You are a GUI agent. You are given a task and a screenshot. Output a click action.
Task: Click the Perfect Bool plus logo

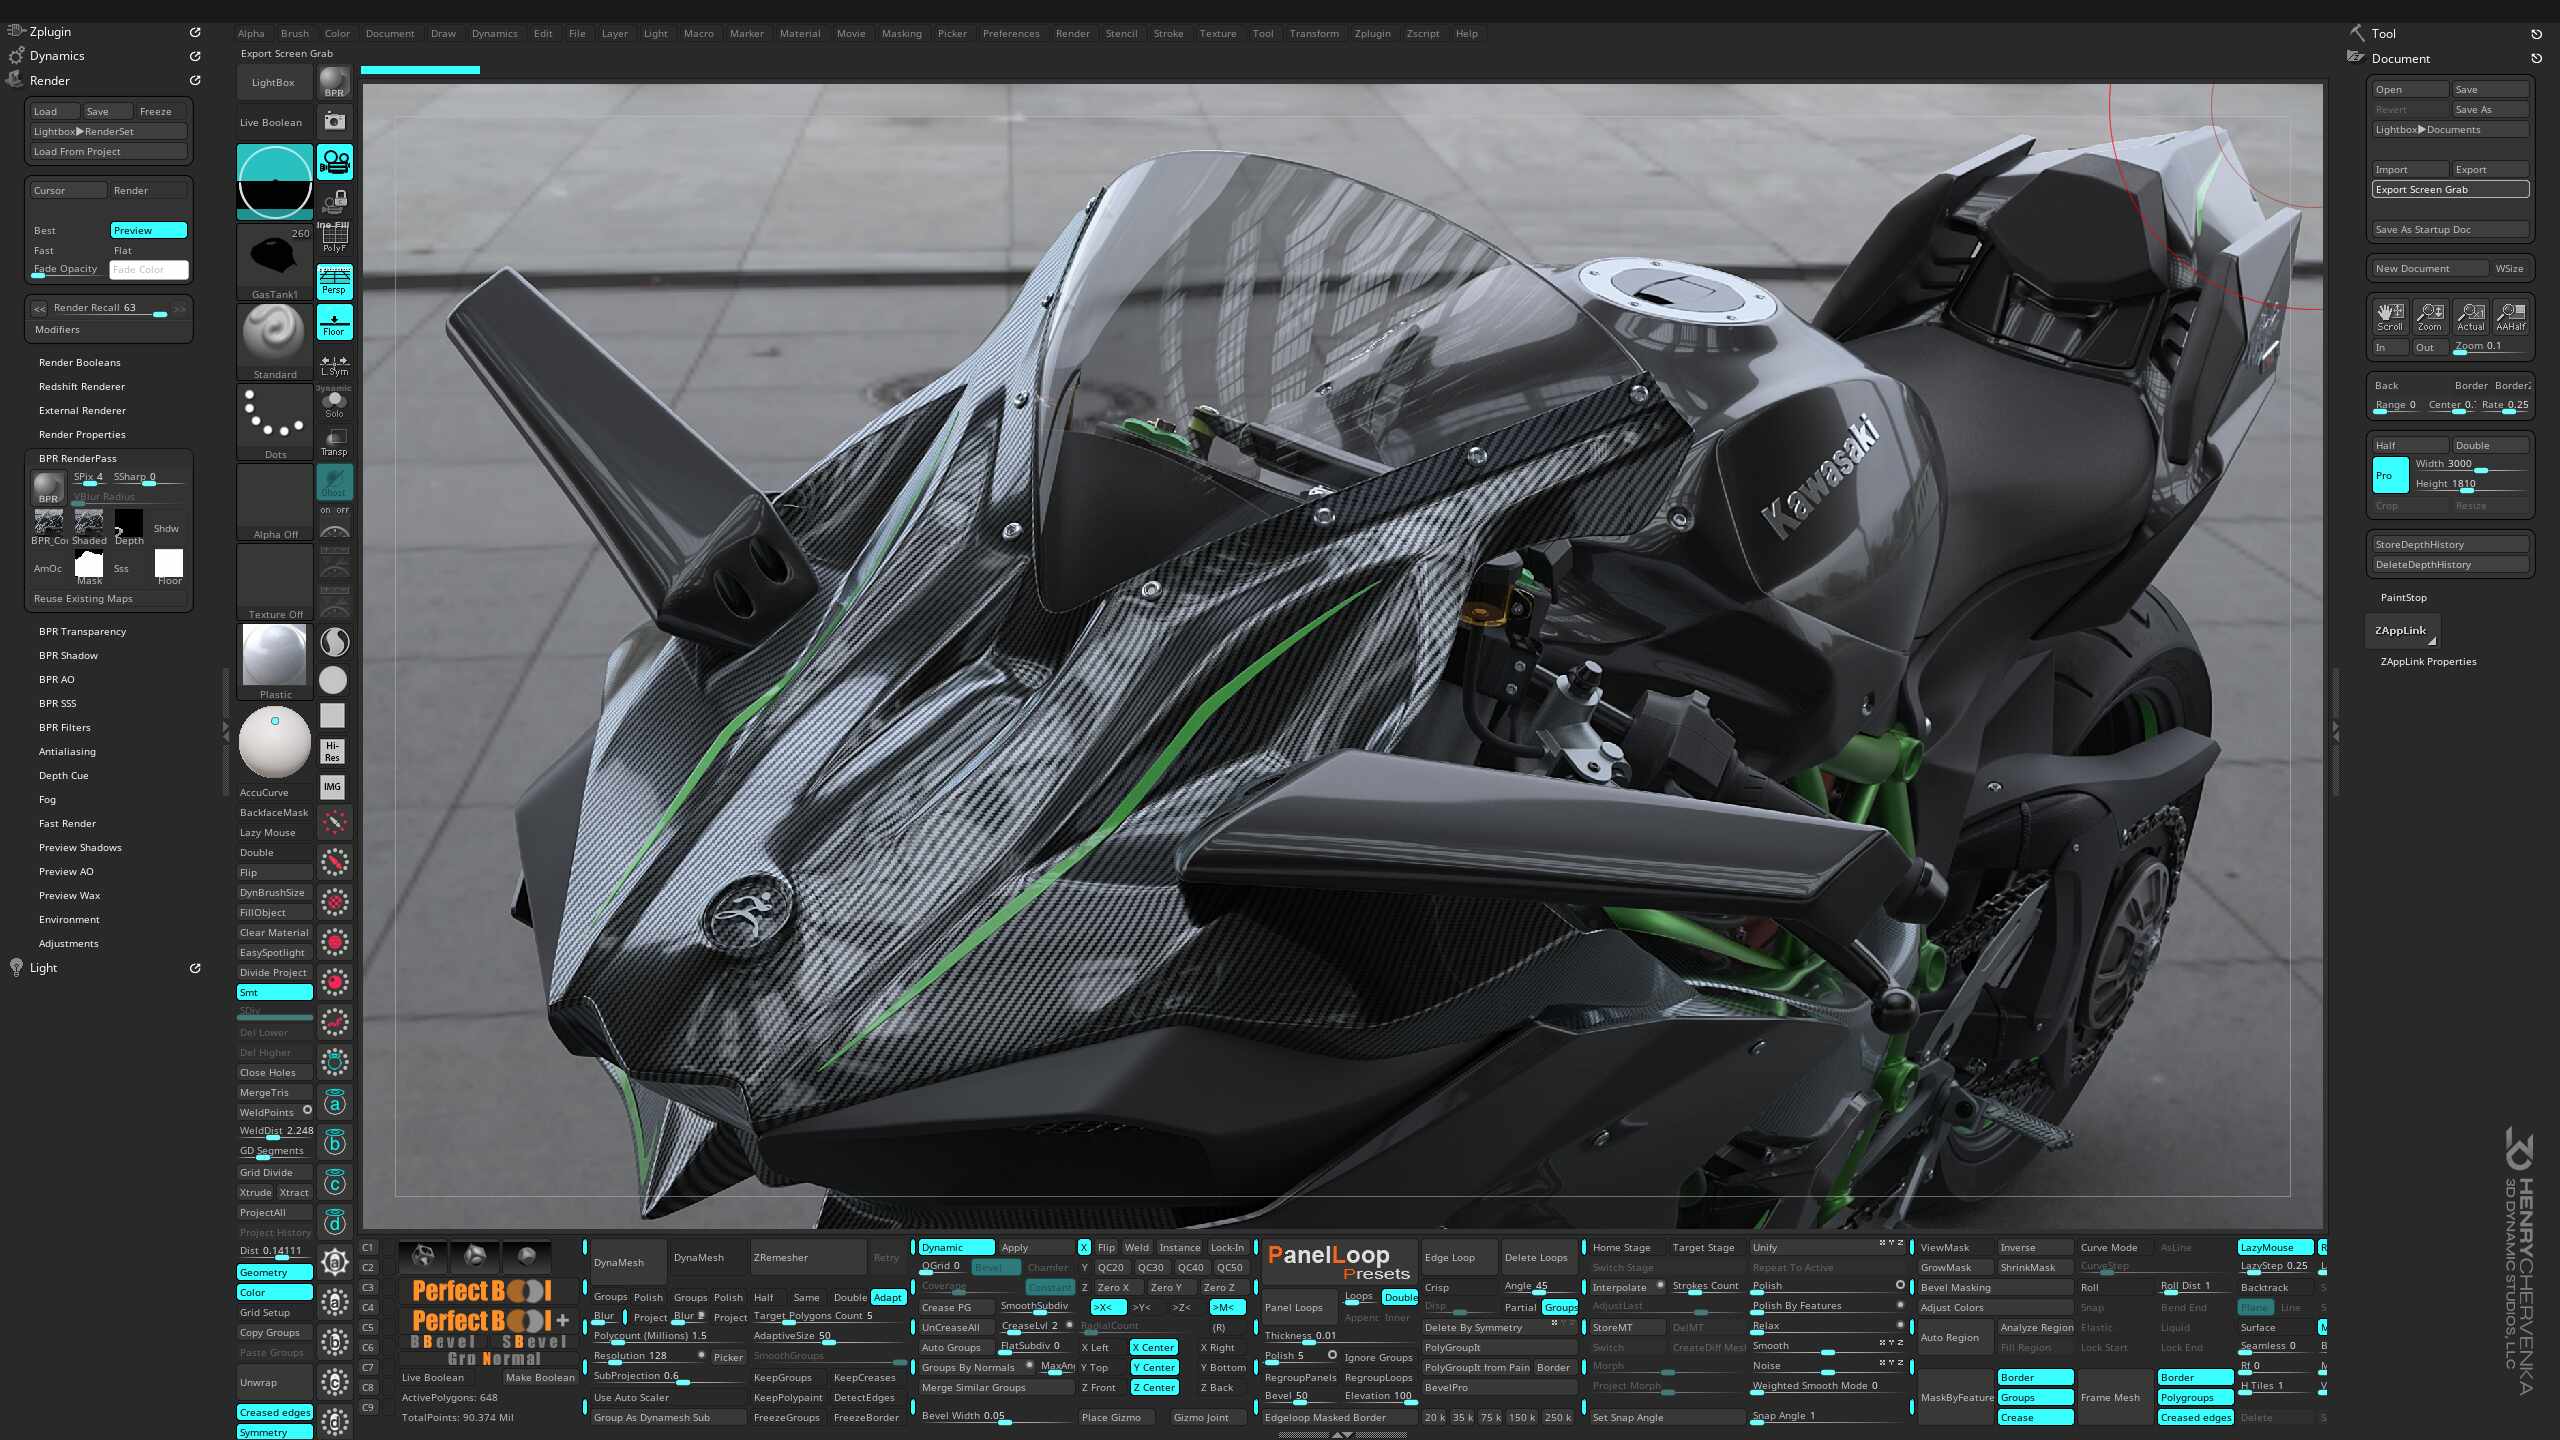490,1321
